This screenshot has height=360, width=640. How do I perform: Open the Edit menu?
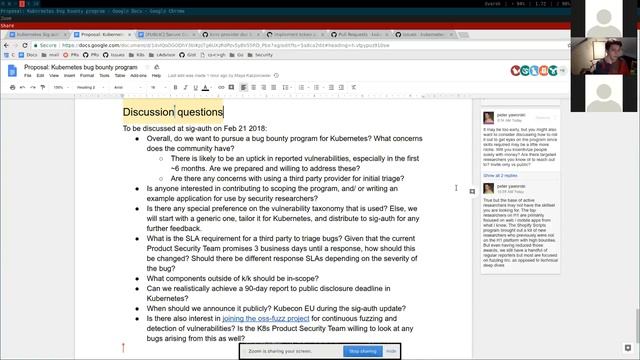tap(40, 76)
